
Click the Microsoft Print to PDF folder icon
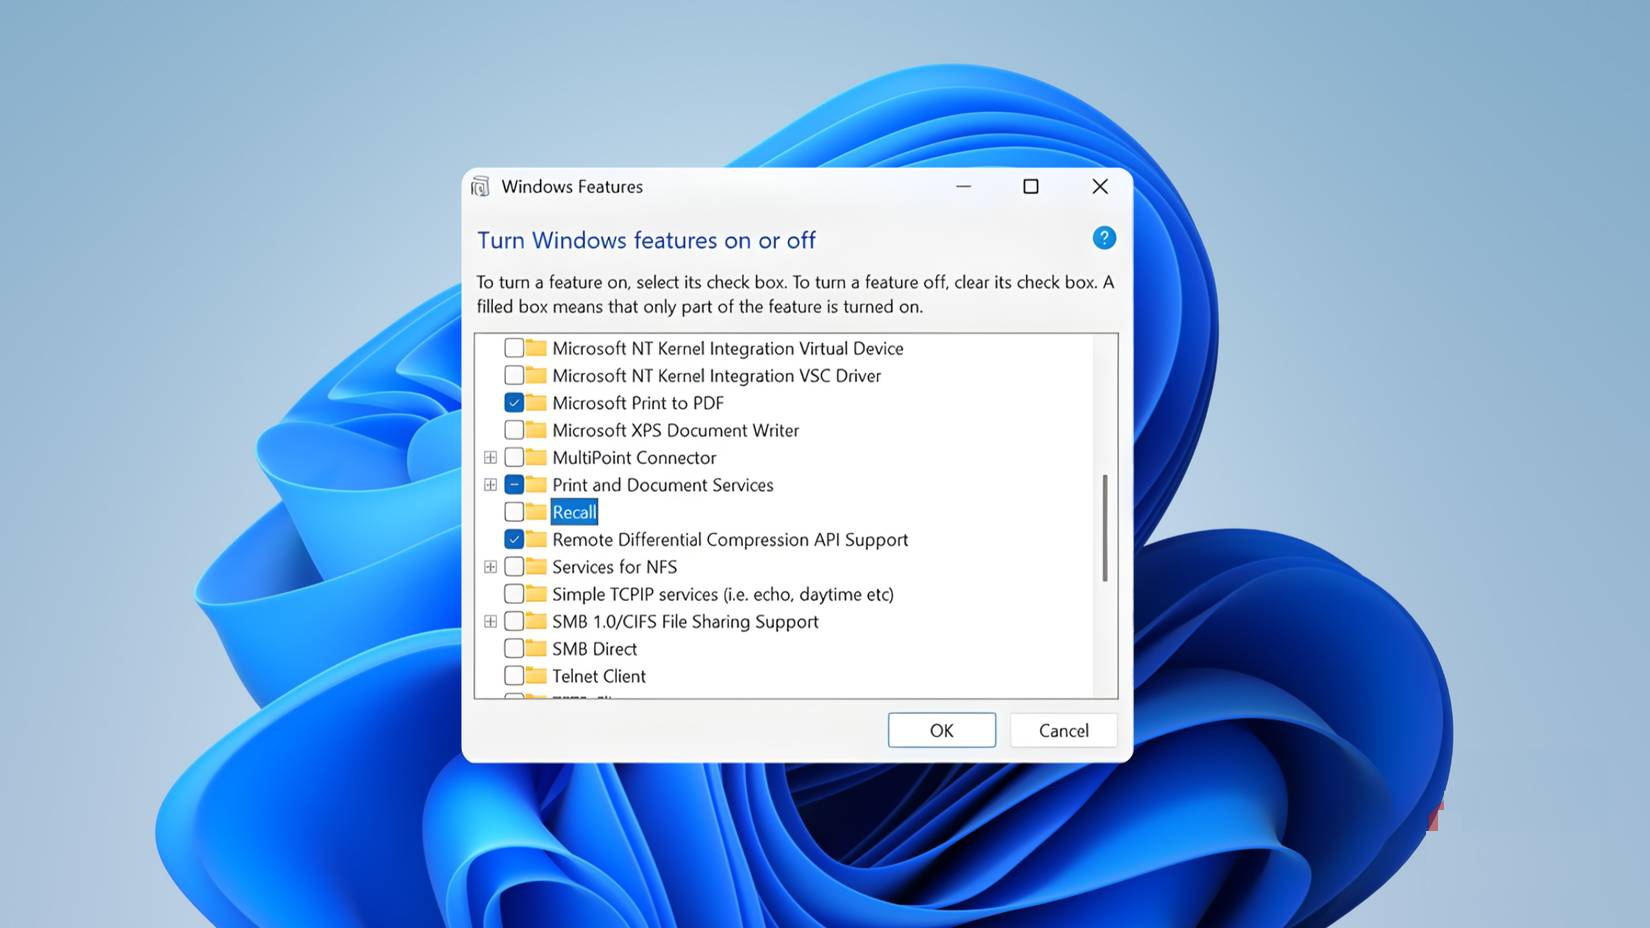tap(537, 403)
